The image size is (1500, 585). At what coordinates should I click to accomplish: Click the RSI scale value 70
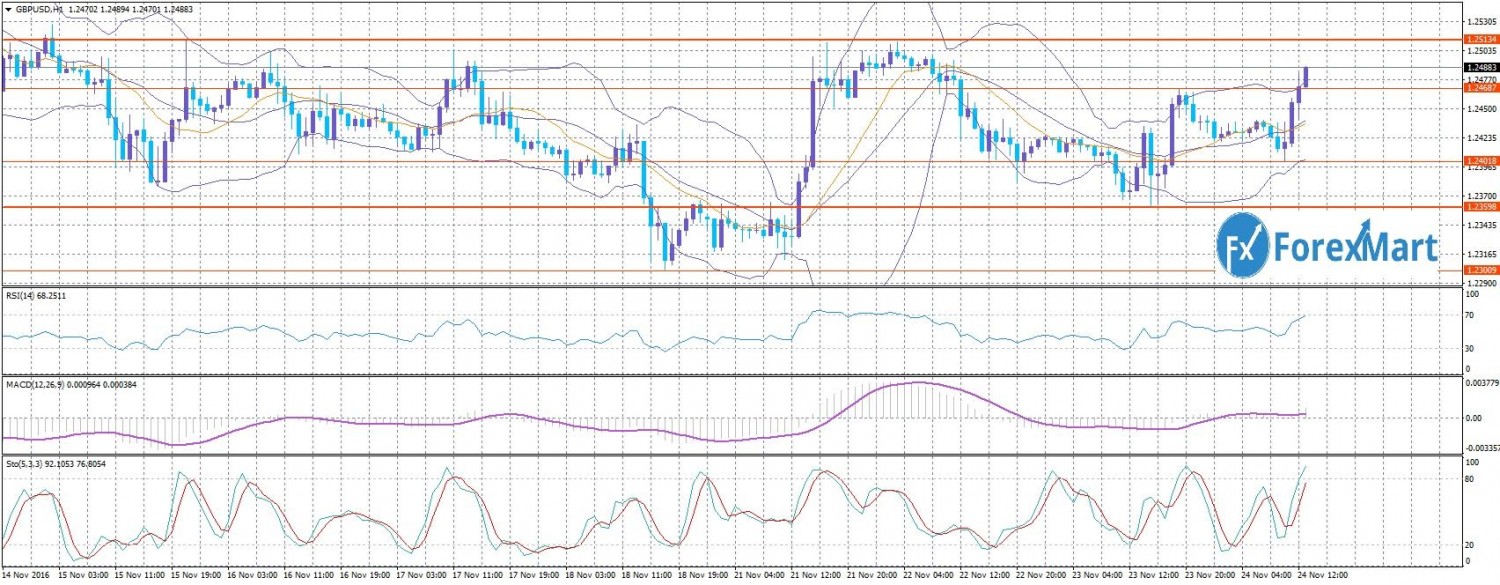coord(1470,315)
